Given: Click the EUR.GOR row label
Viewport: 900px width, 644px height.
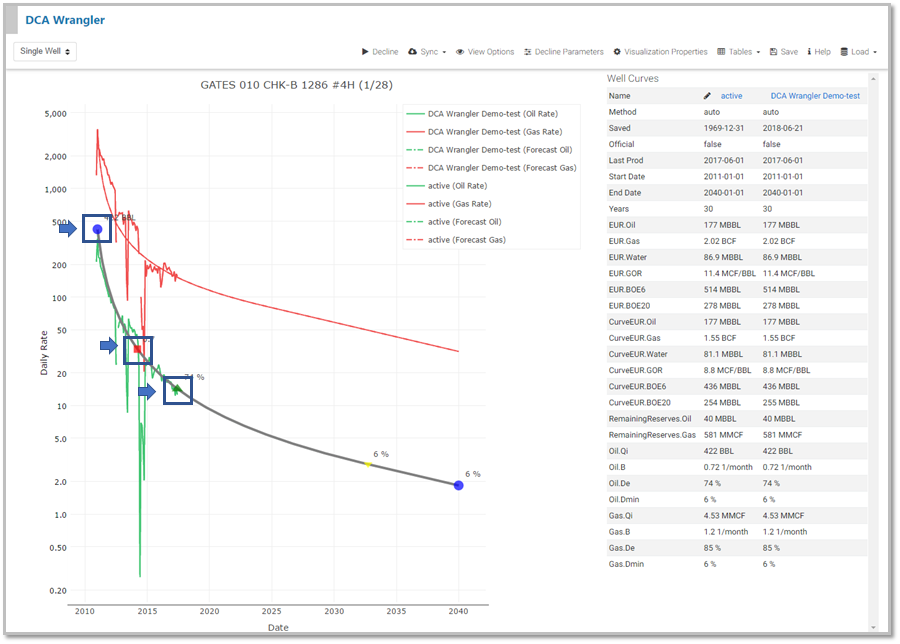Looking at the screenshot, I should click(625, 274).
